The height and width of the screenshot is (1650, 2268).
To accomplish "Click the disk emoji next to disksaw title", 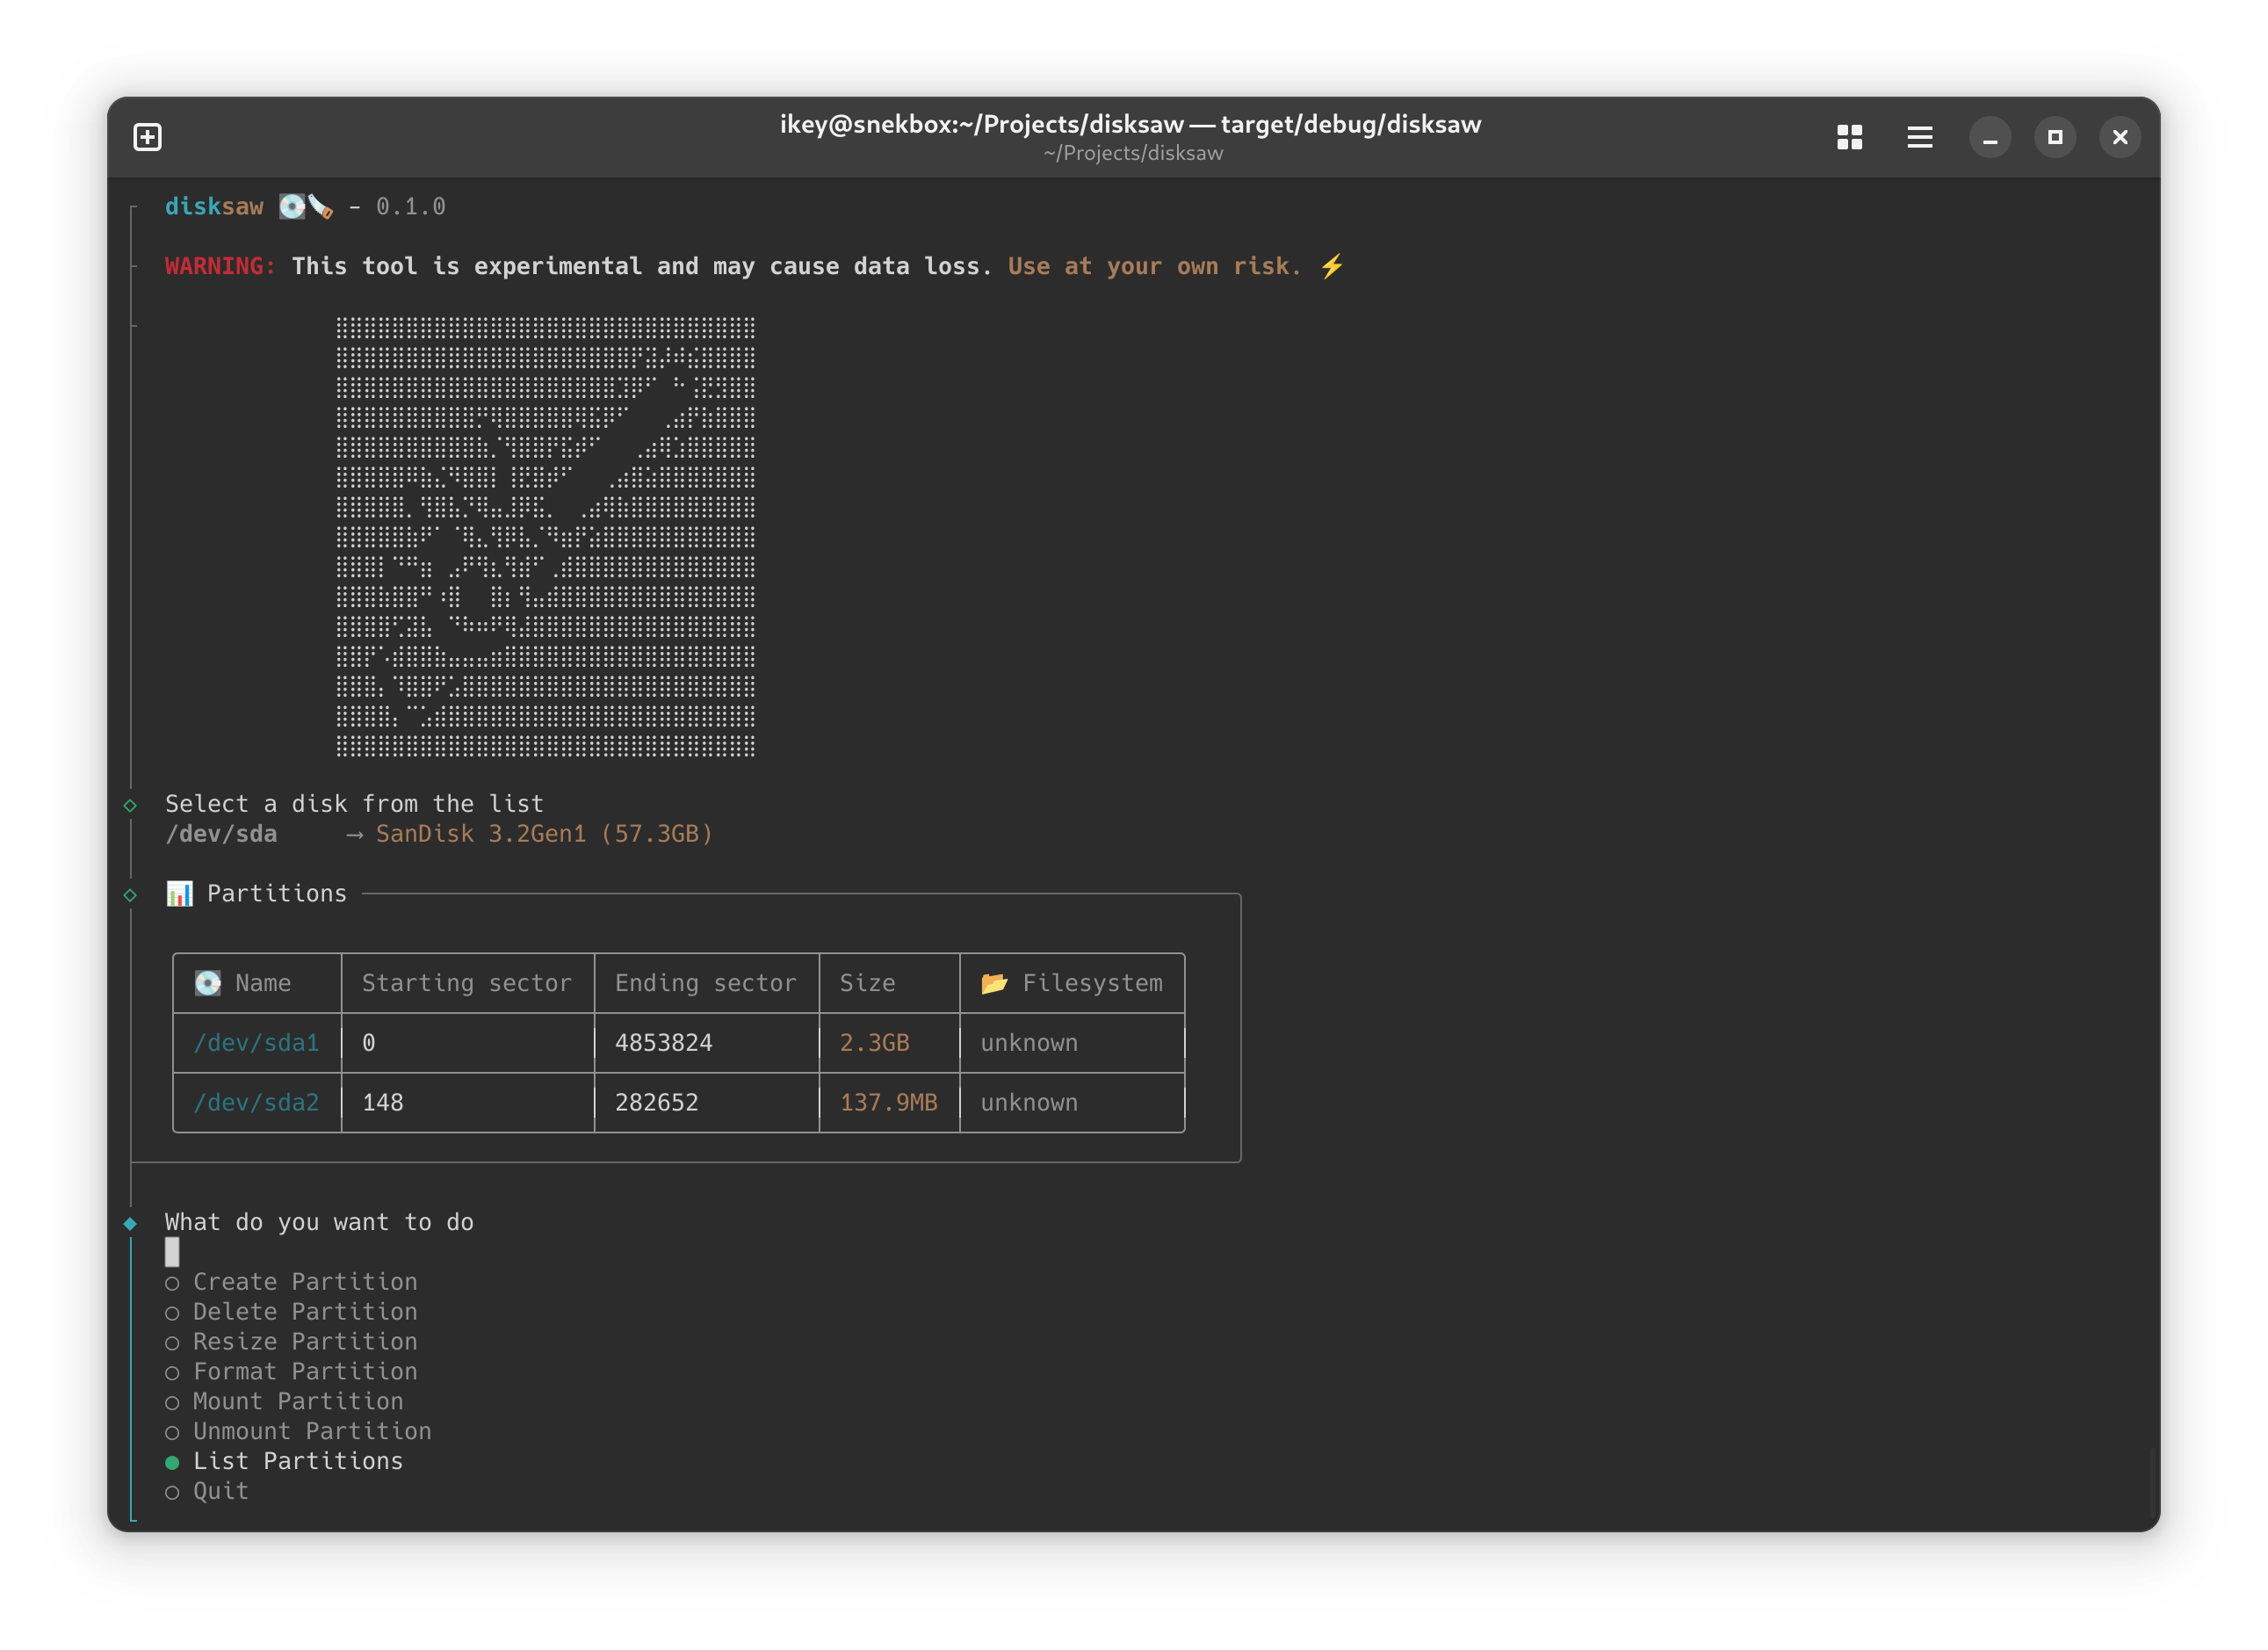I will (x=292, y=207).
